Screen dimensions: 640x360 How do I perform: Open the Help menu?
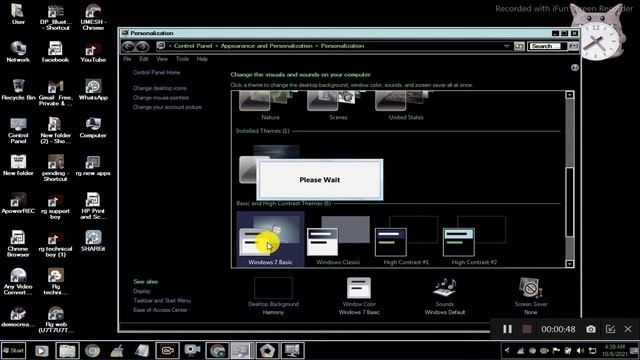202,59
